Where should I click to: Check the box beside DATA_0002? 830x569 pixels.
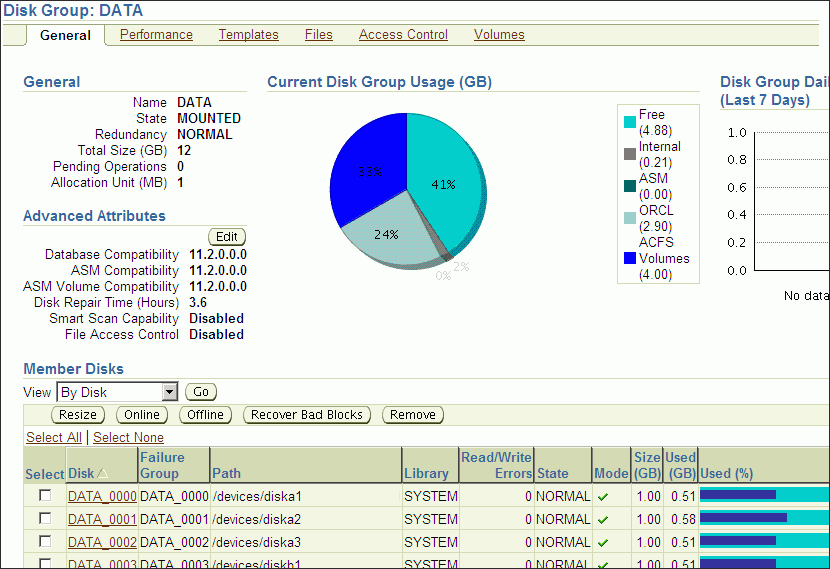click(x=44, y=542)
